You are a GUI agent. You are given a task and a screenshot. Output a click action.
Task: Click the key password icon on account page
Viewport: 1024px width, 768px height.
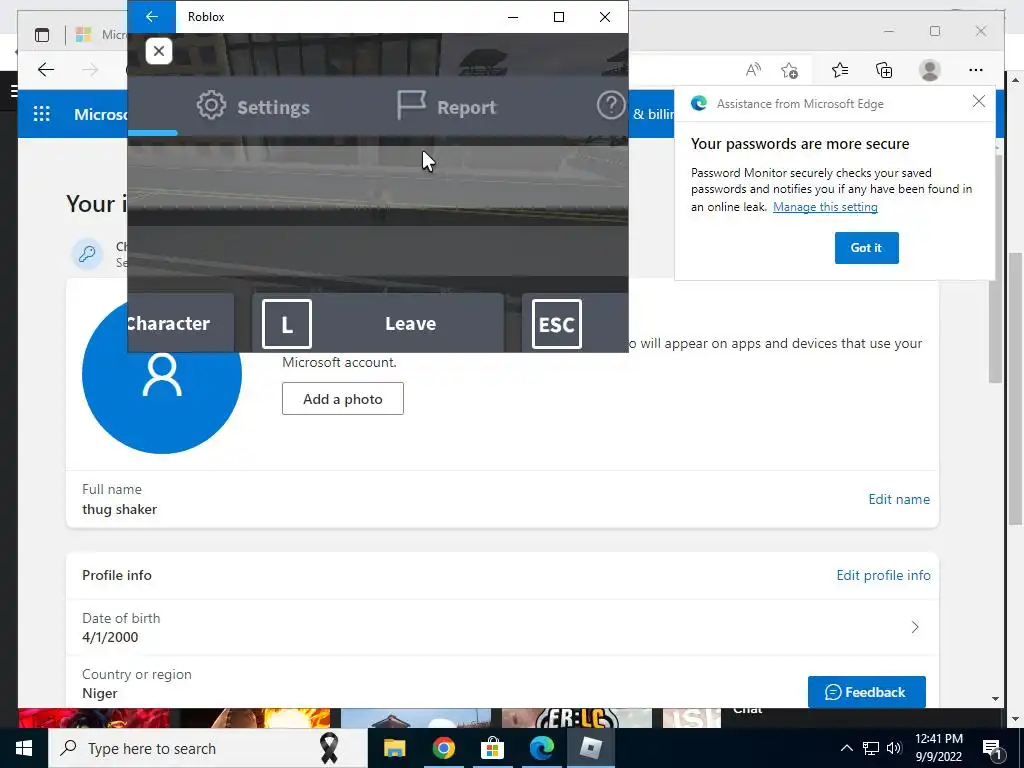coord(87,253)
